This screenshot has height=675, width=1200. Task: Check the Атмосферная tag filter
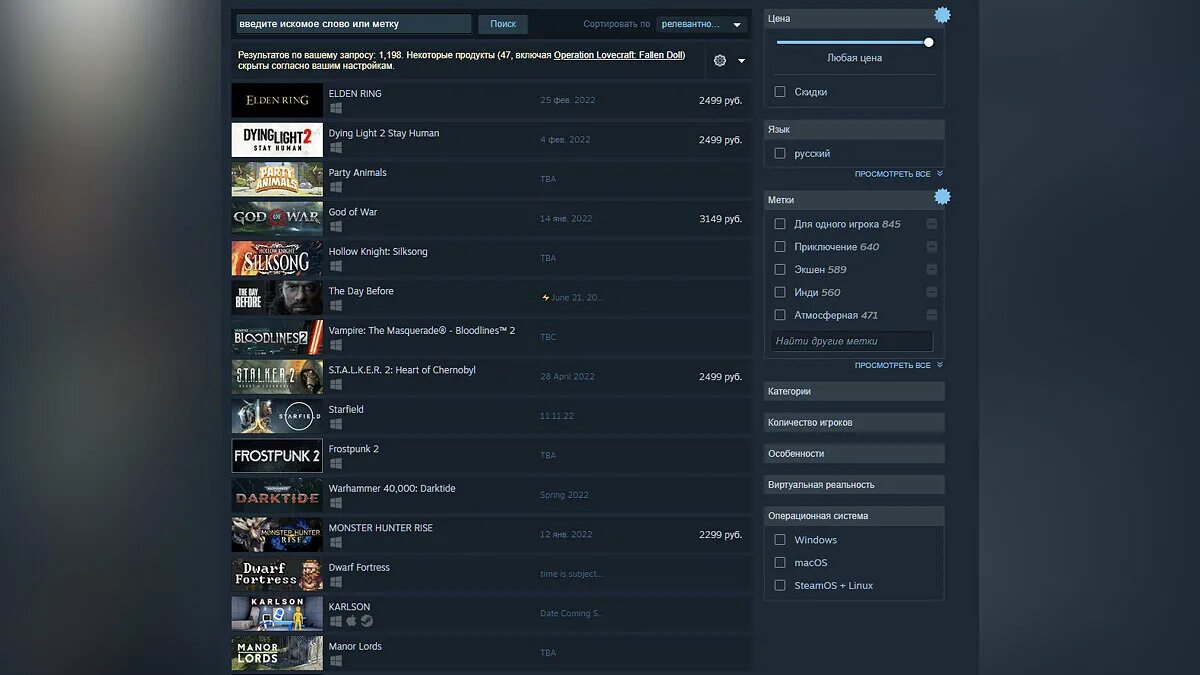780,316
